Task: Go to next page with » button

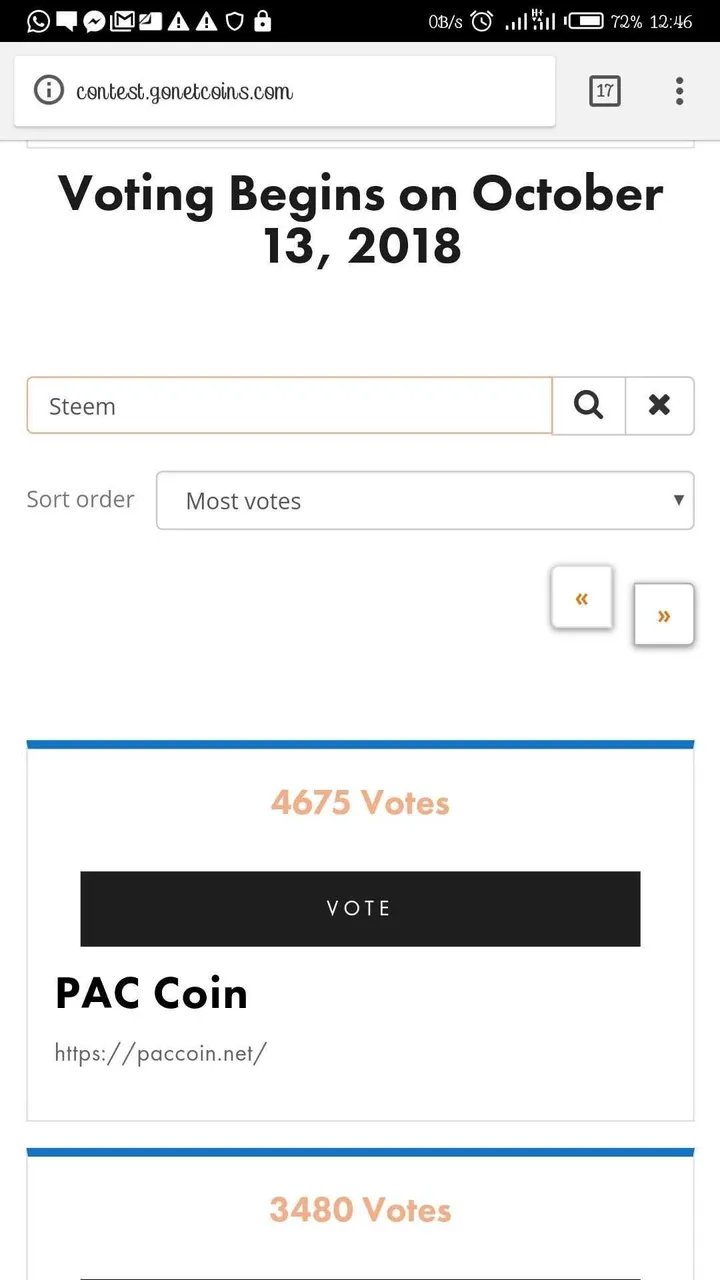Action: (663, 614)
